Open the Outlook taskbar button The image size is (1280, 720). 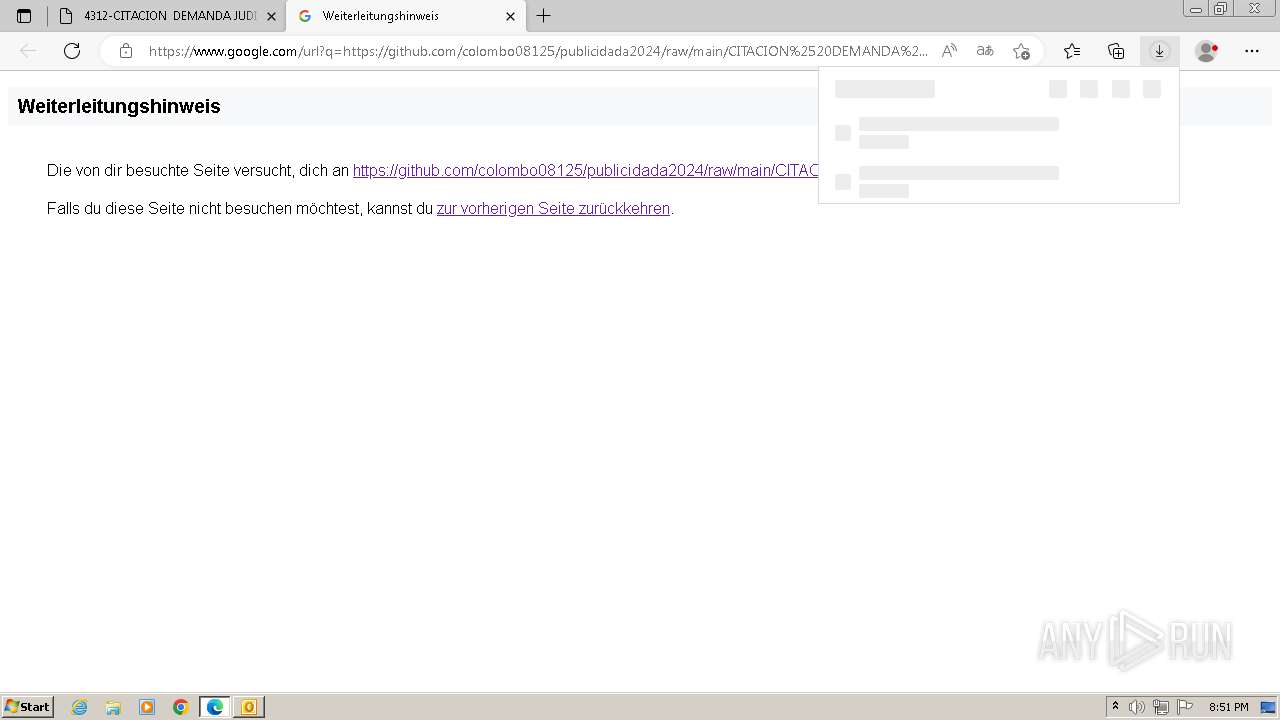coord(248,707)
